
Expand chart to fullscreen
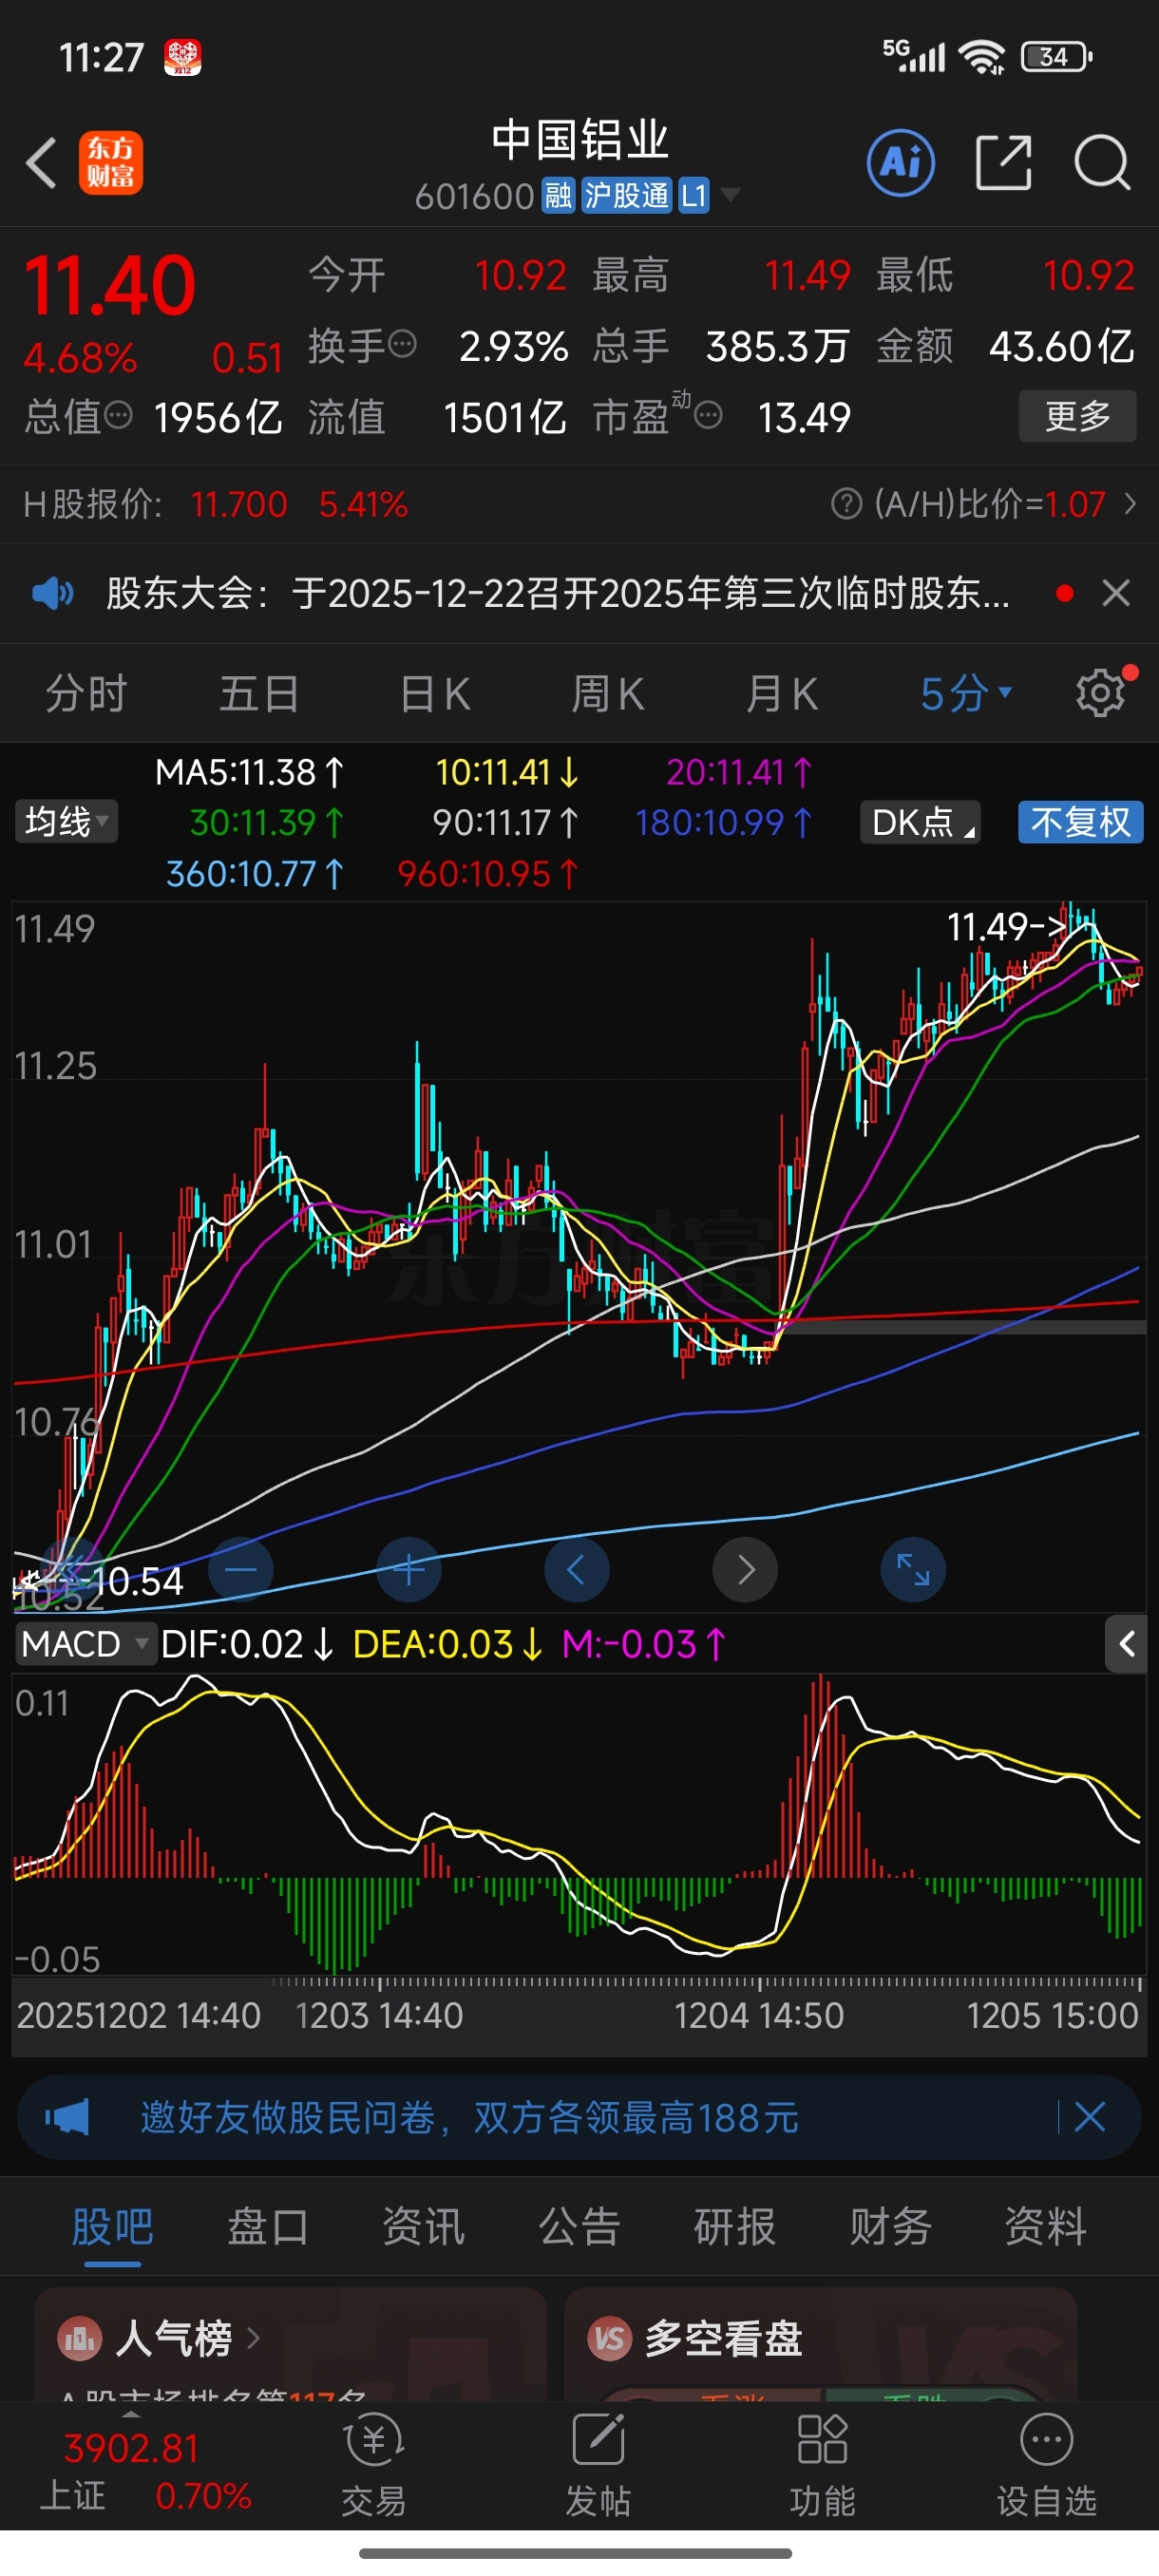click(913, 1569)
